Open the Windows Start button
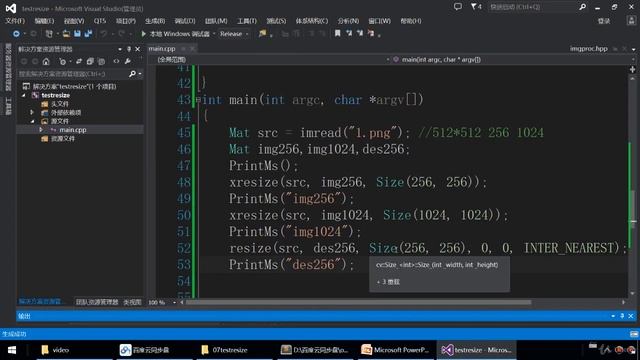The width and height of the screenshot is (640, 360). pos(12,350)
